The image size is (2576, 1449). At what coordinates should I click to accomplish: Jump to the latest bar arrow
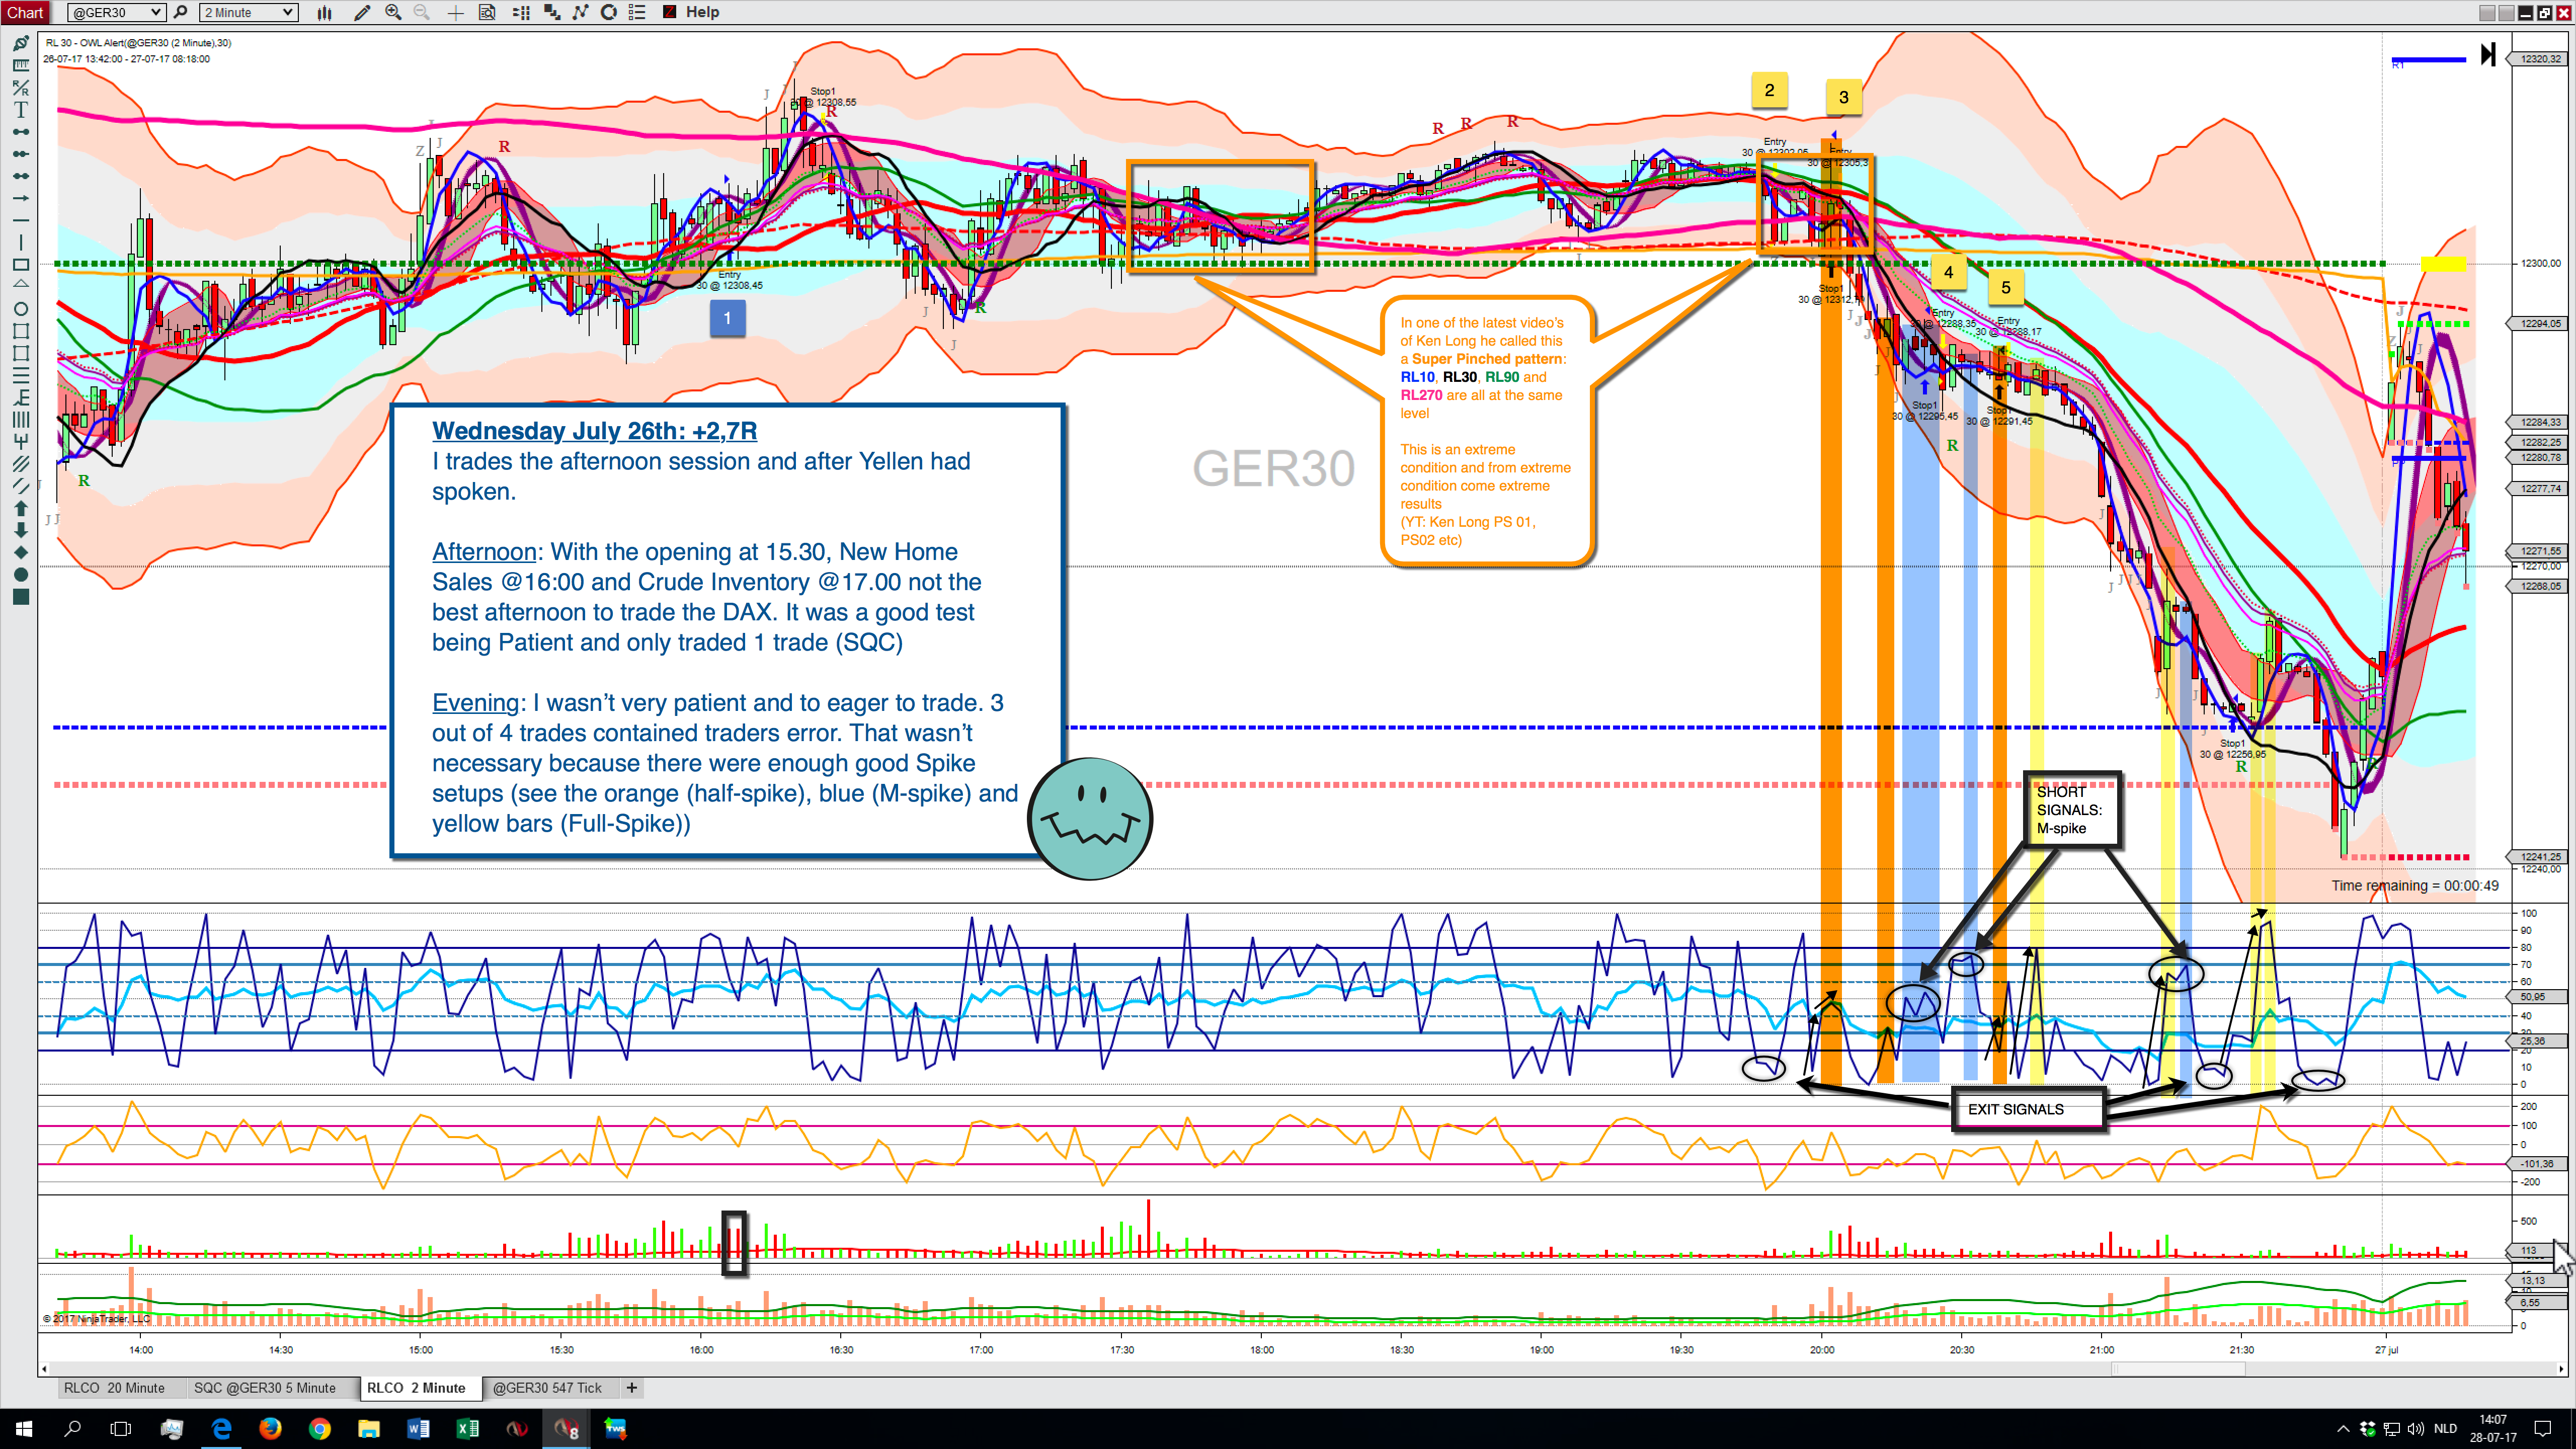coord(2489,54)
